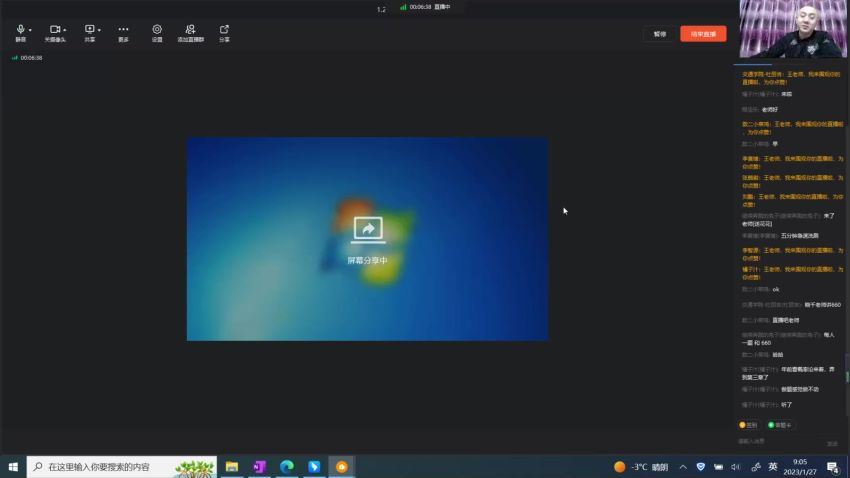850x478 pixels.
Task: Open OneNote from the taskbar
Action: pos(259,467)
